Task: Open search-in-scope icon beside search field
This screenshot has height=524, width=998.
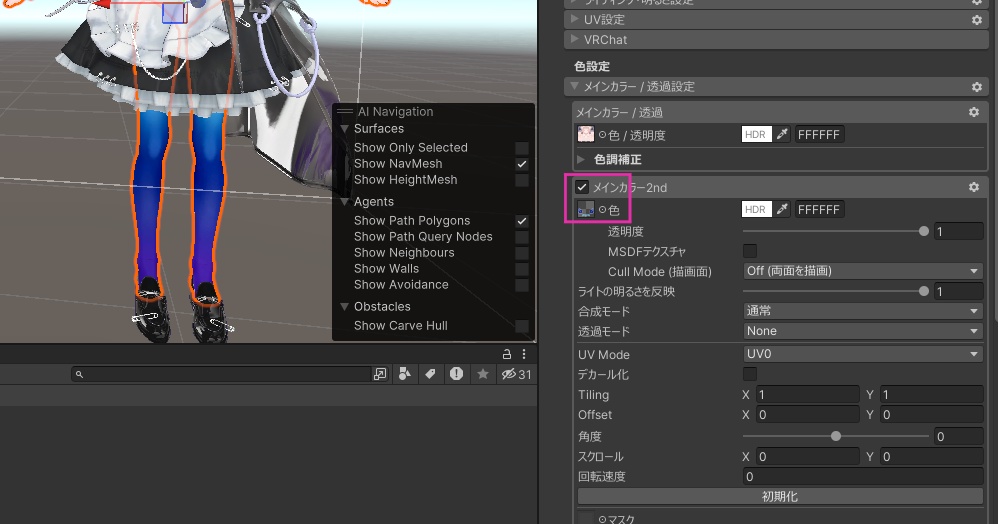Action: point(380,374)
